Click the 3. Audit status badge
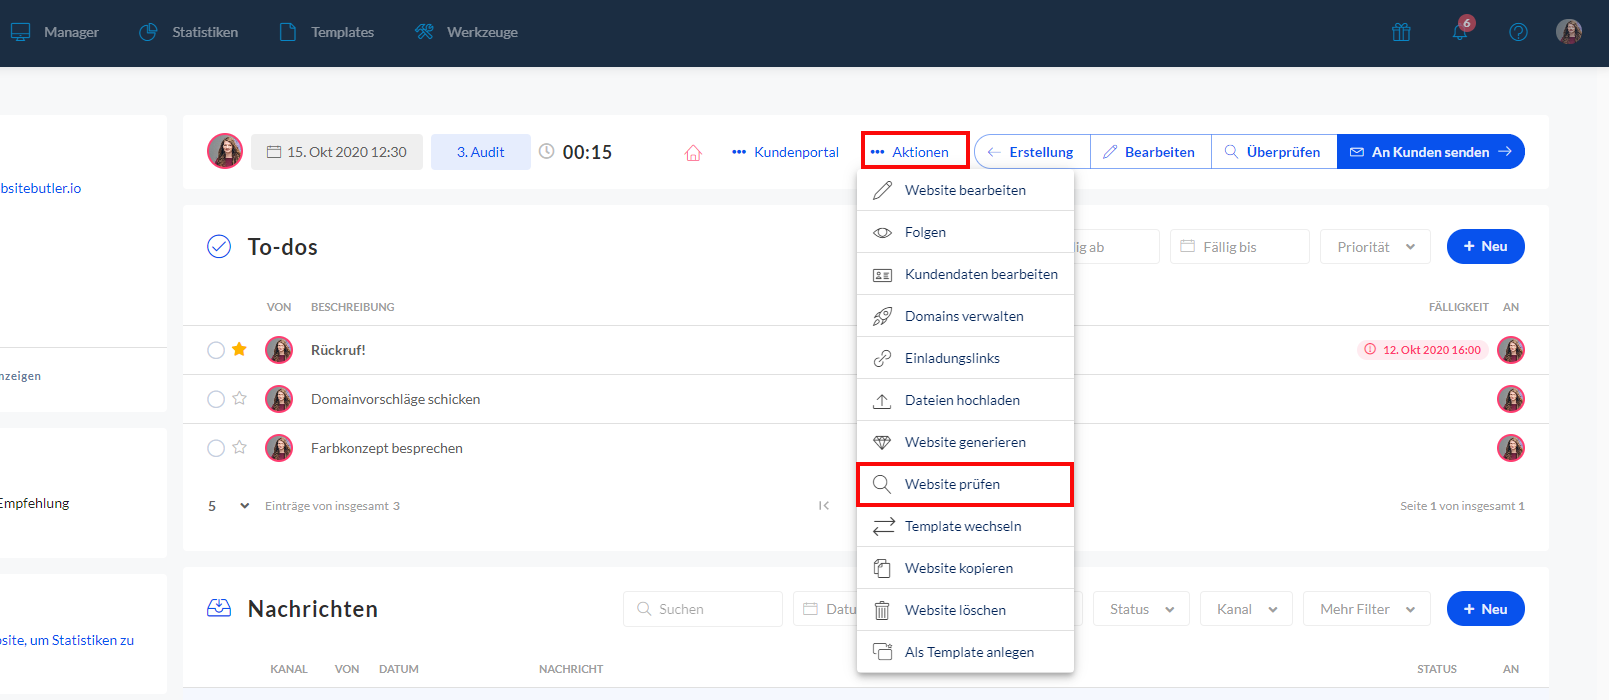This screenshot has height=700, width=1609. (x=481, y=152)
